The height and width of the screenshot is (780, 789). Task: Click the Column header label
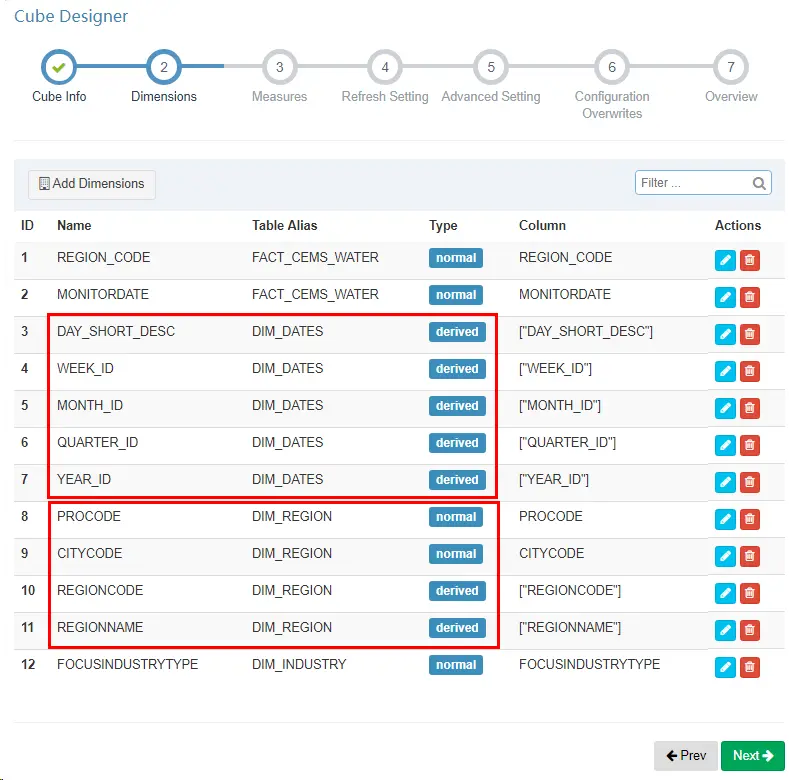tap(542, 225)
